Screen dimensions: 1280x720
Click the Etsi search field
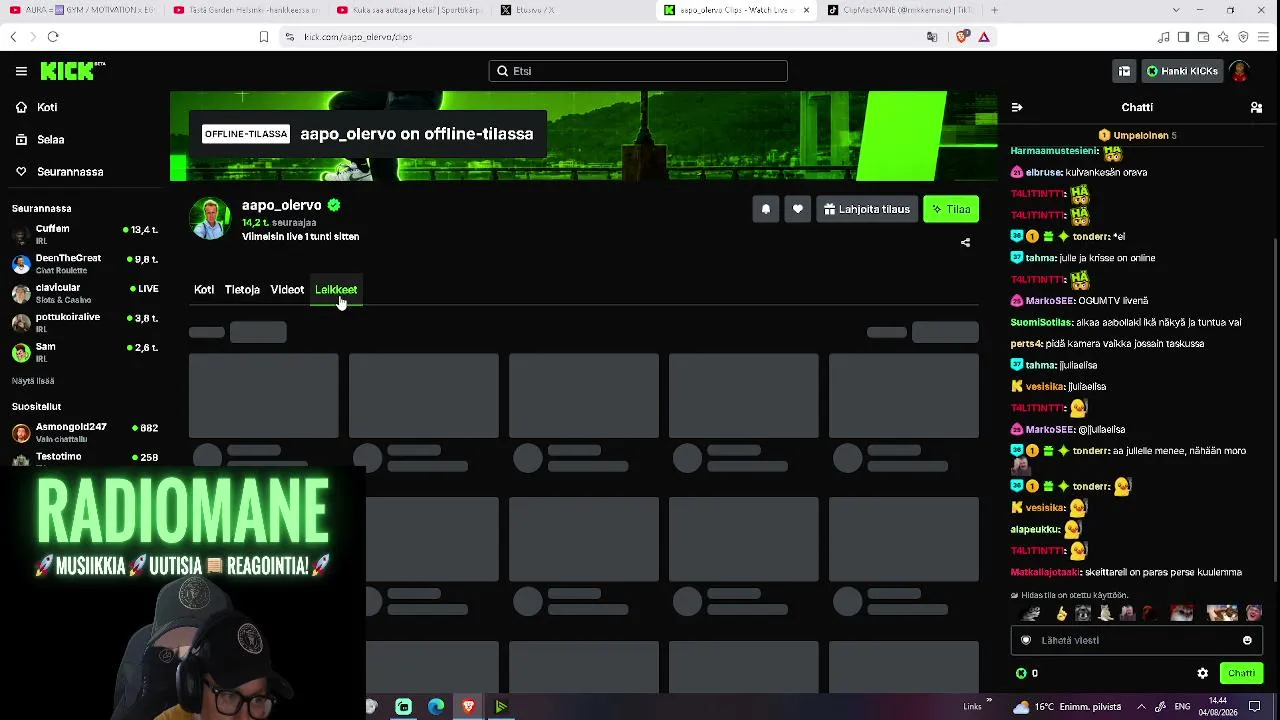click(x=638, y=71)
